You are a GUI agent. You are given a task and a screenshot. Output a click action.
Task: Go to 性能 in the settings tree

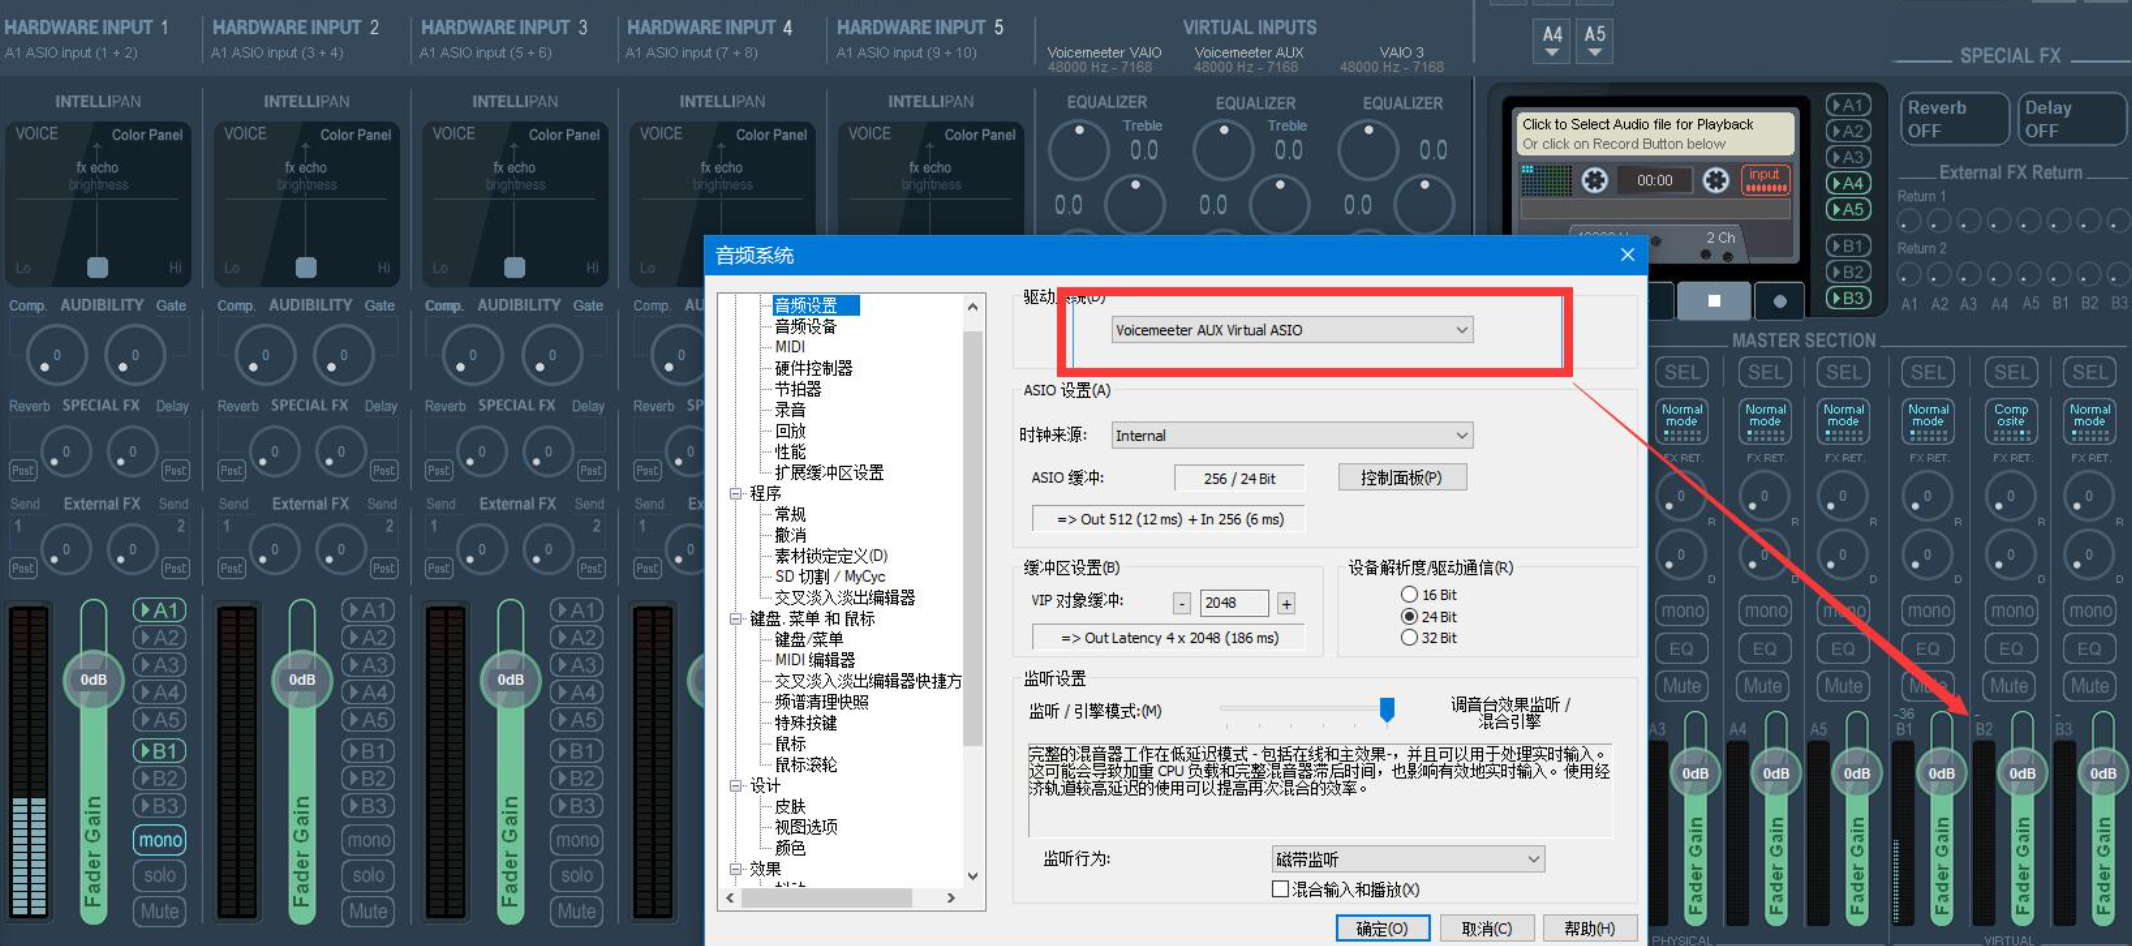click(790, 452)
